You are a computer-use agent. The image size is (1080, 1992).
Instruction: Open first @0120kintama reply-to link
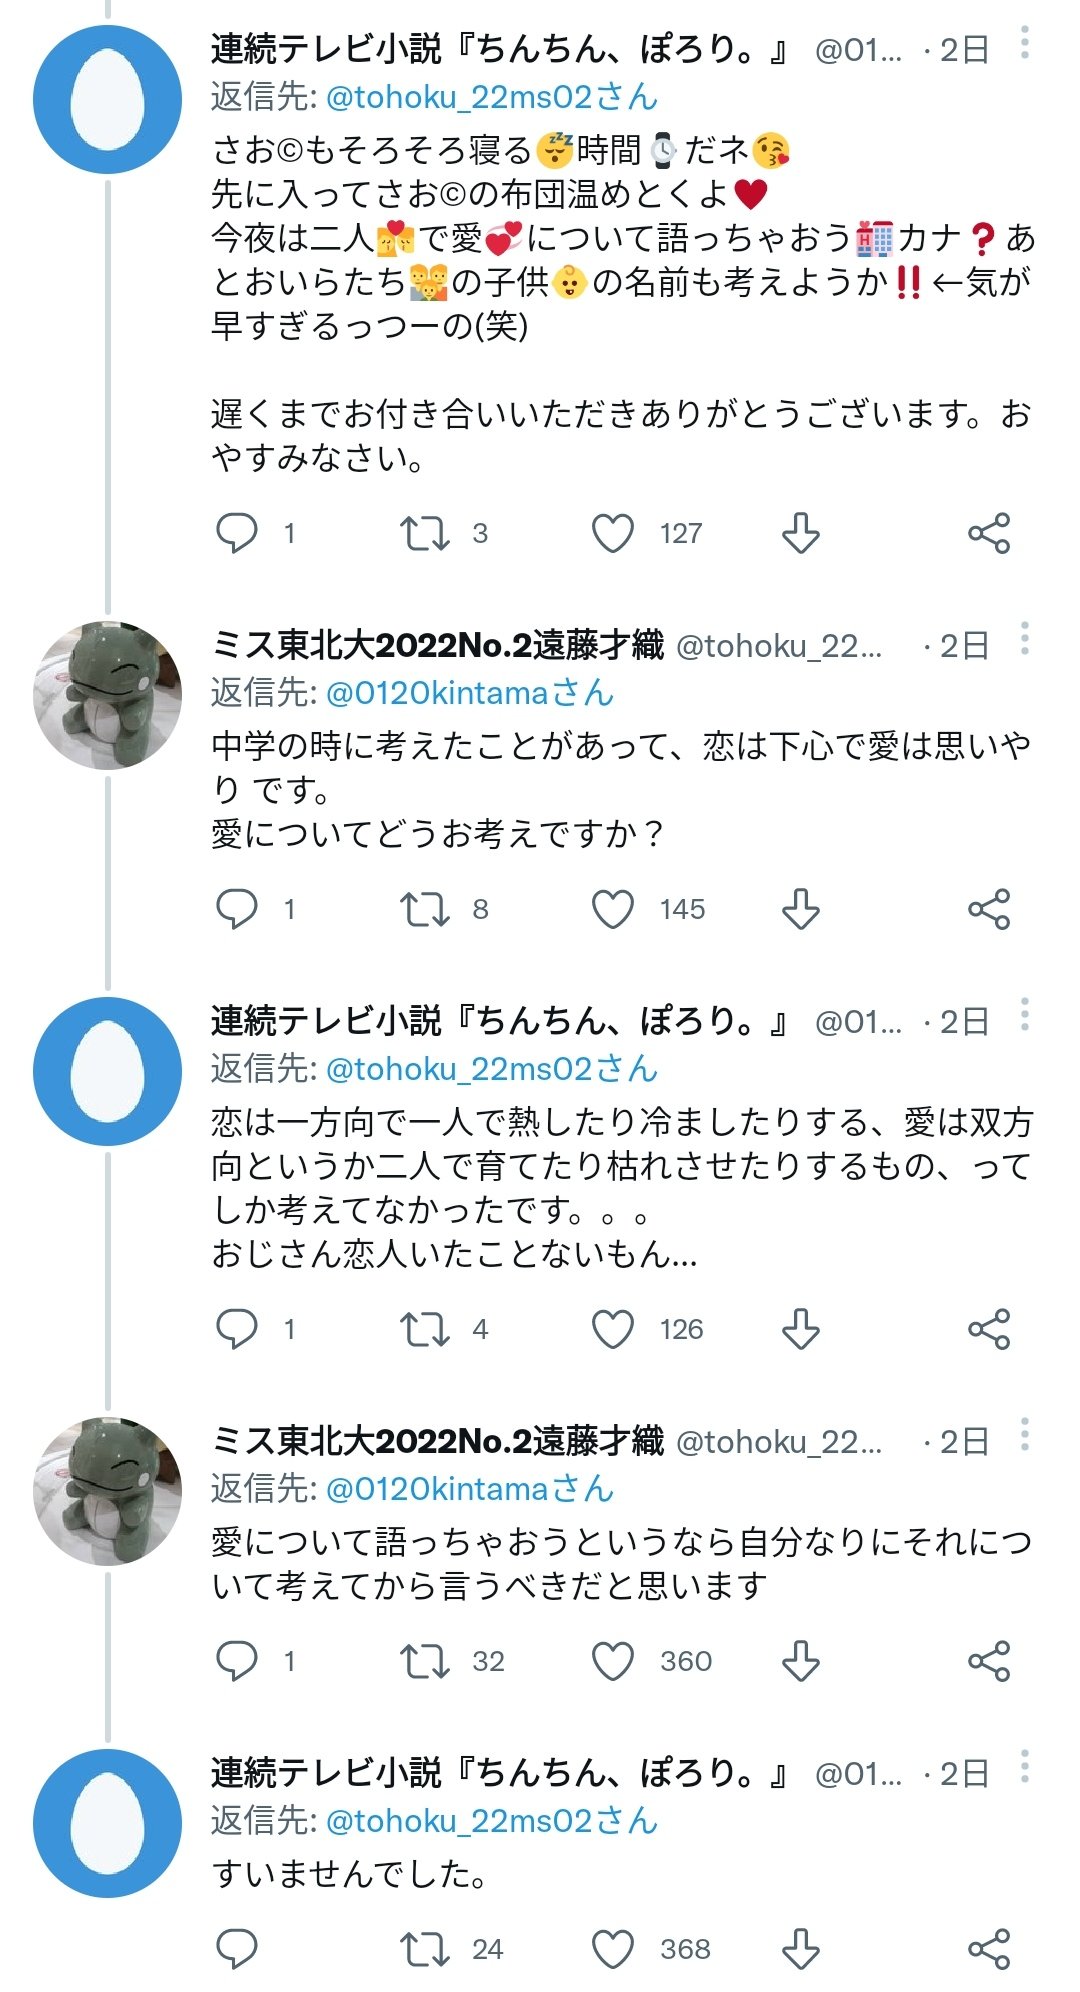pos(469,693)
